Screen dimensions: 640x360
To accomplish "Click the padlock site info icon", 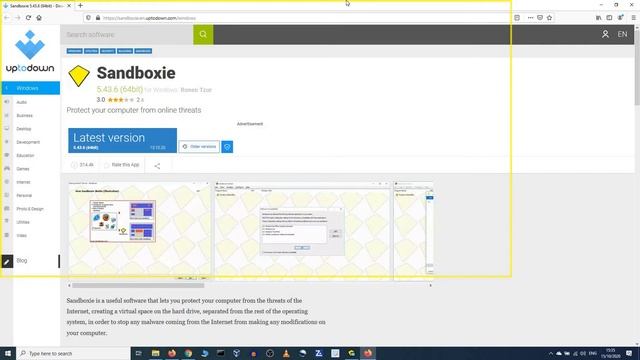I will click(x=98, y=18).
